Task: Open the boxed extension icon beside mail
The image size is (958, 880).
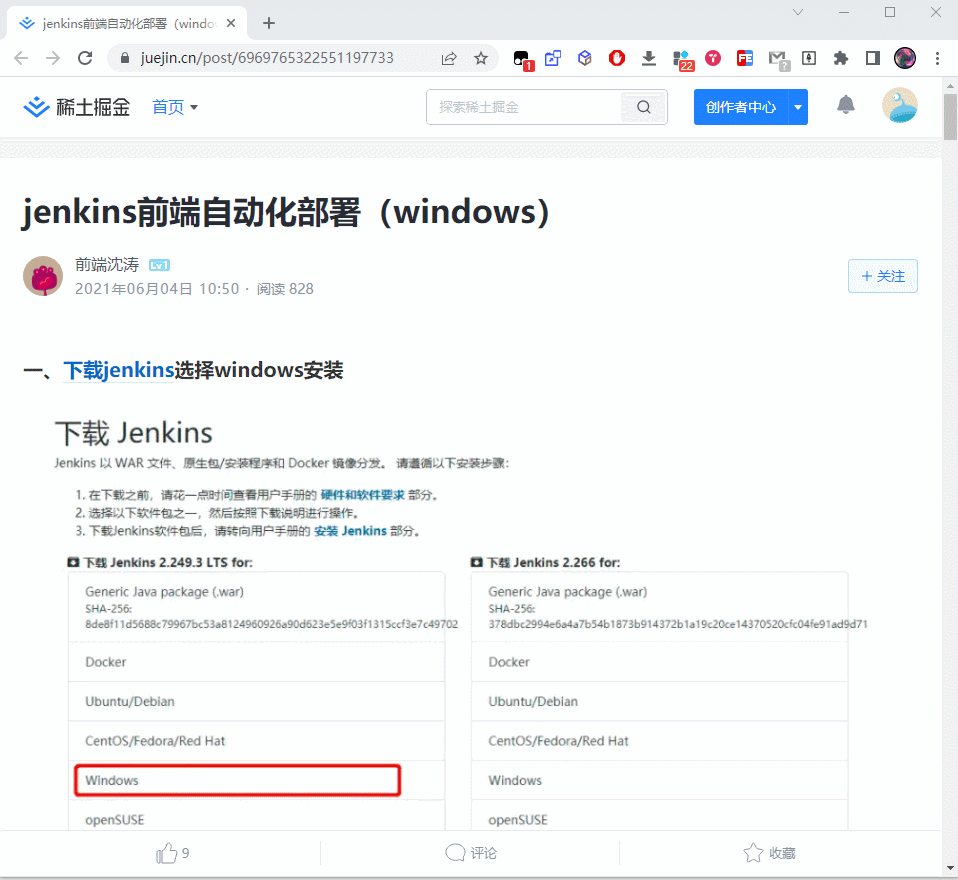Action: tap(809, 58)
